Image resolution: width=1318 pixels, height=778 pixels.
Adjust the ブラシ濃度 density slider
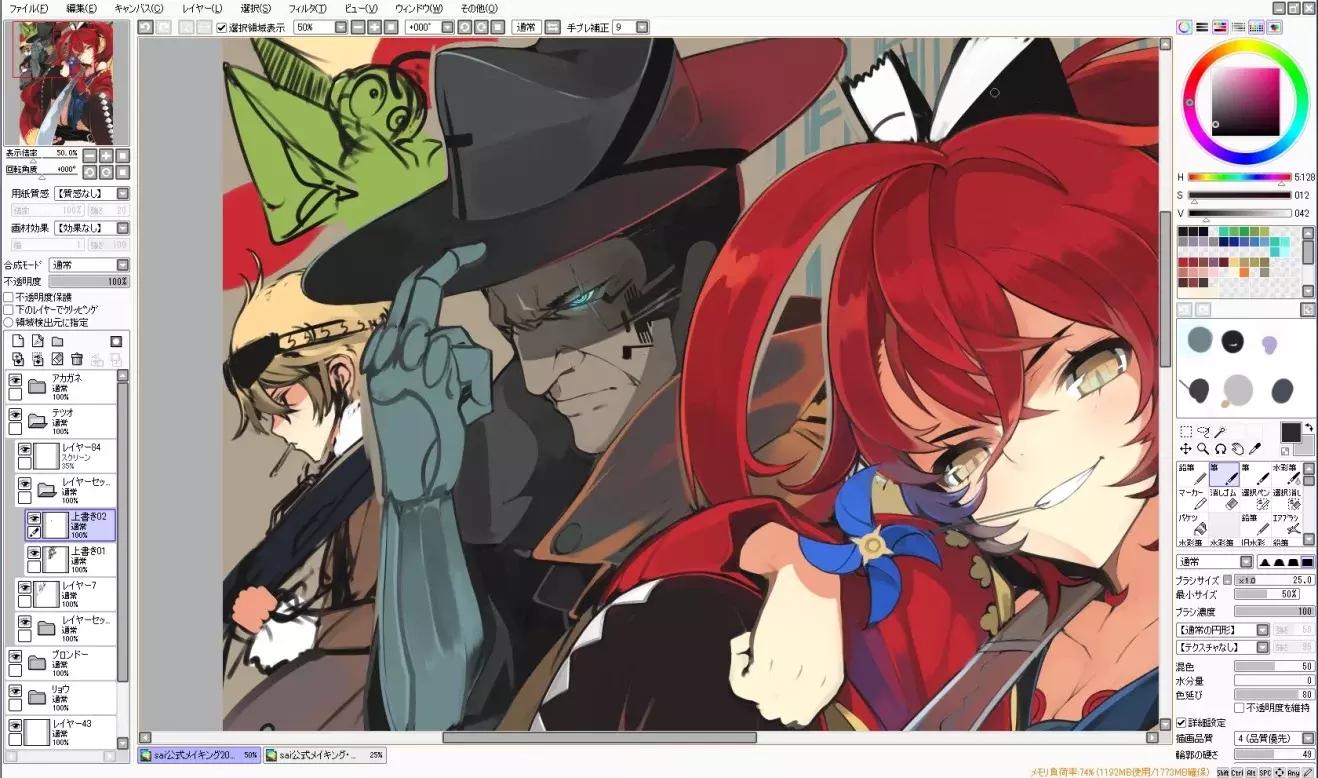tap(1274, 611)
